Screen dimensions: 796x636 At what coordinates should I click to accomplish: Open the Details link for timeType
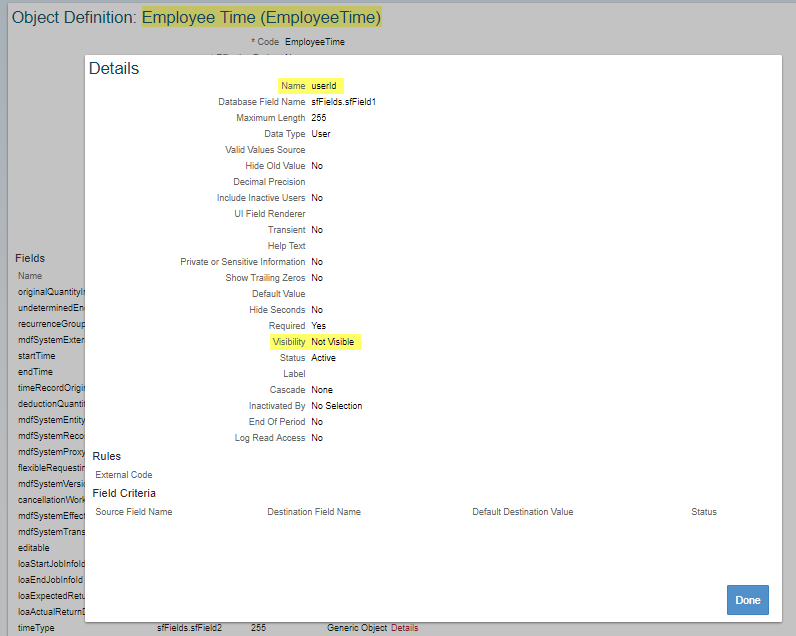405,628
